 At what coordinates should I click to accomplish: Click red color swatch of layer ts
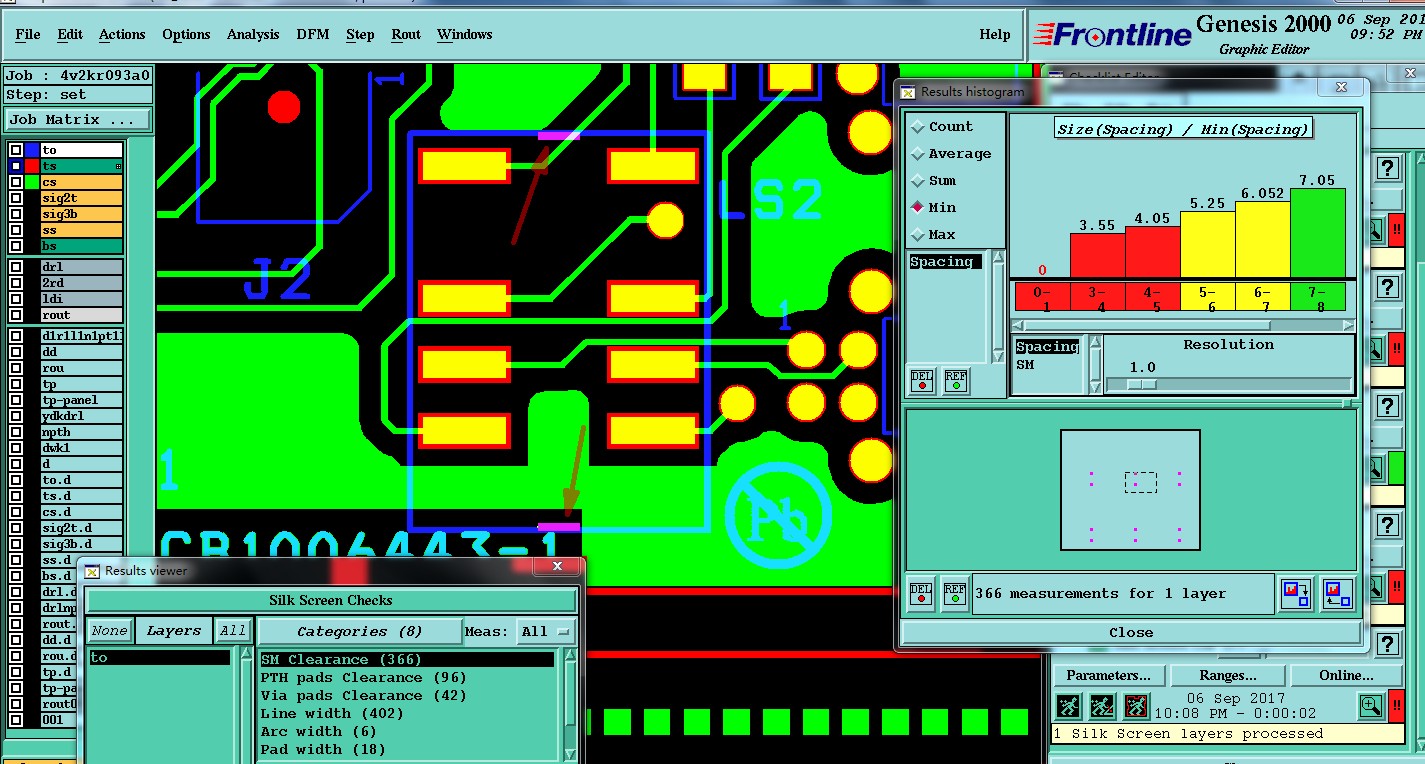(32, 166)
